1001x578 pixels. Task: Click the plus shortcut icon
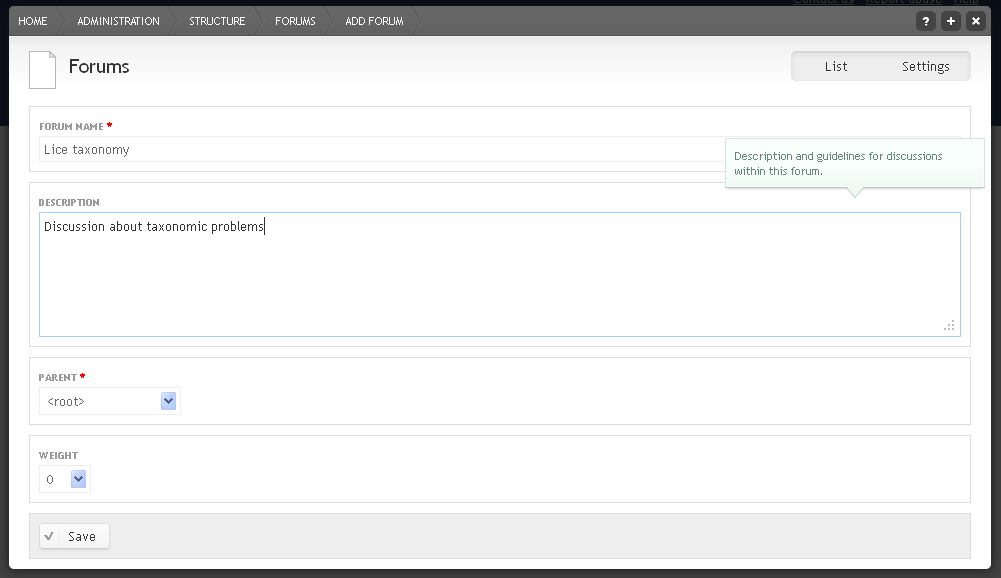951,21
